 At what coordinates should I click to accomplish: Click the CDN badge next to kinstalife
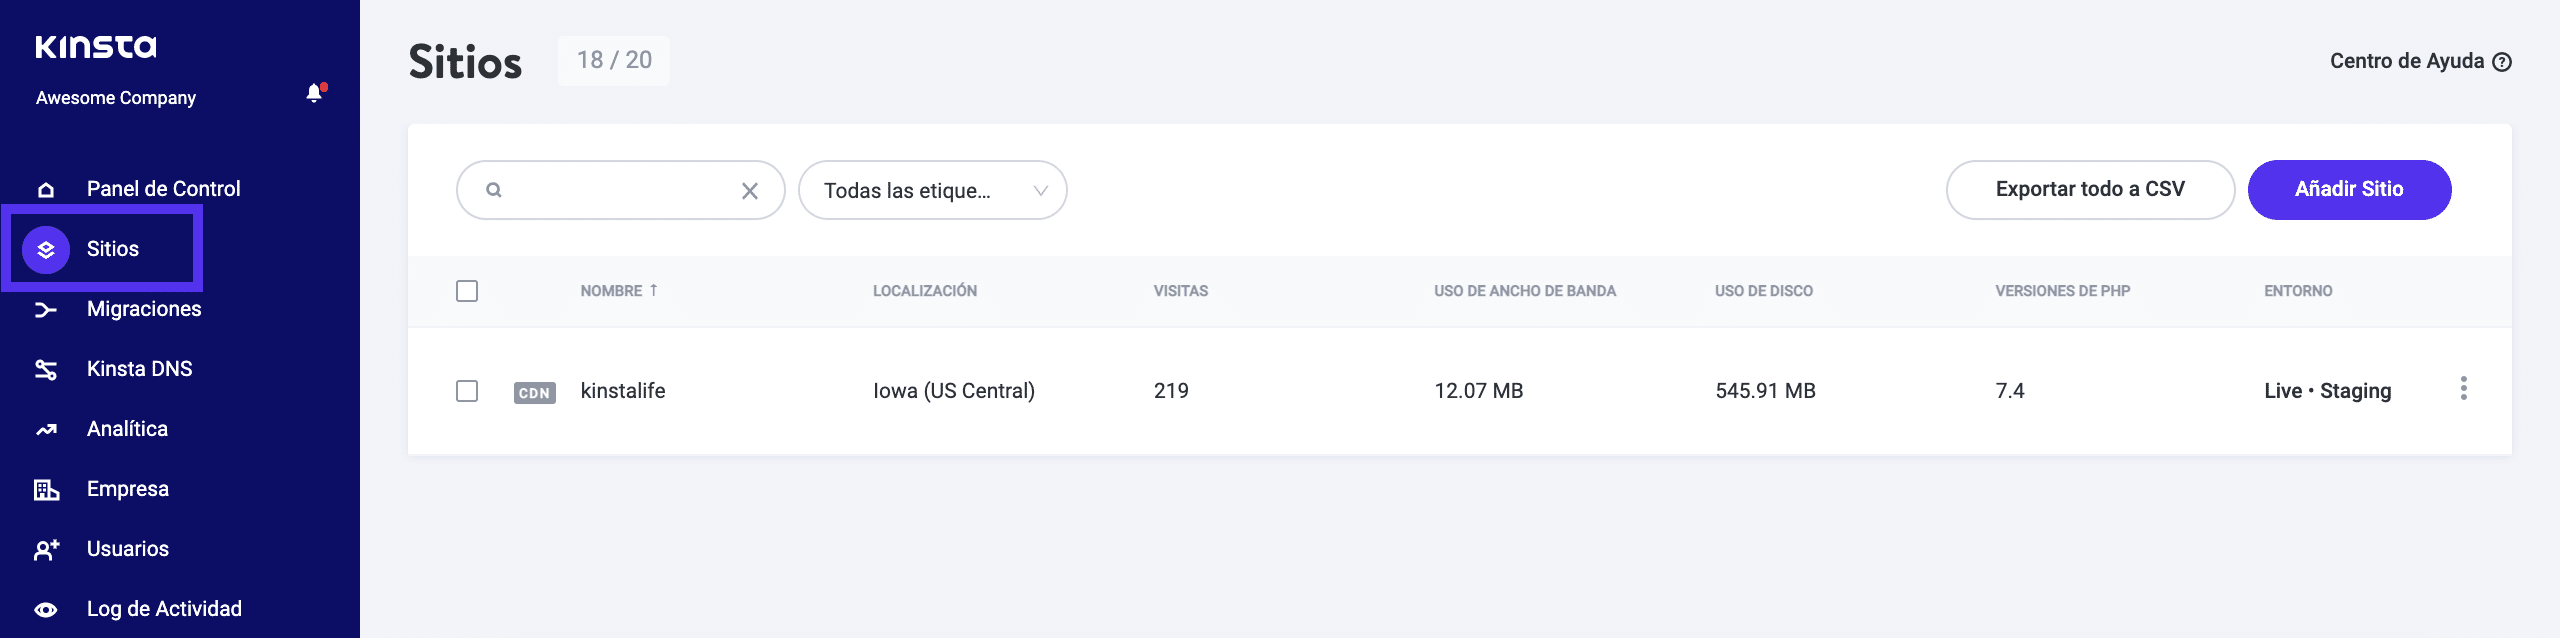[535, 394]
